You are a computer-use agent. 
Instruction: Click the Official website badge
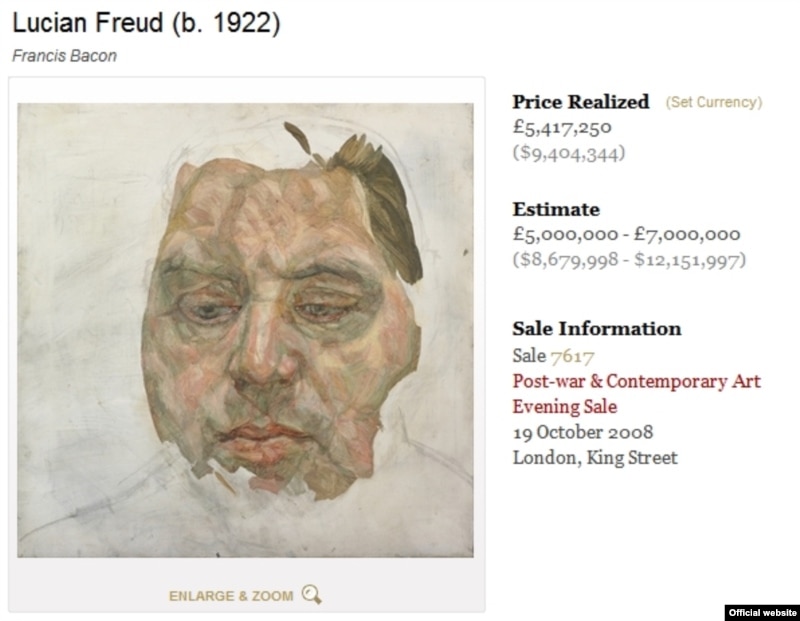pyautogui.click(x=762, y=613)
